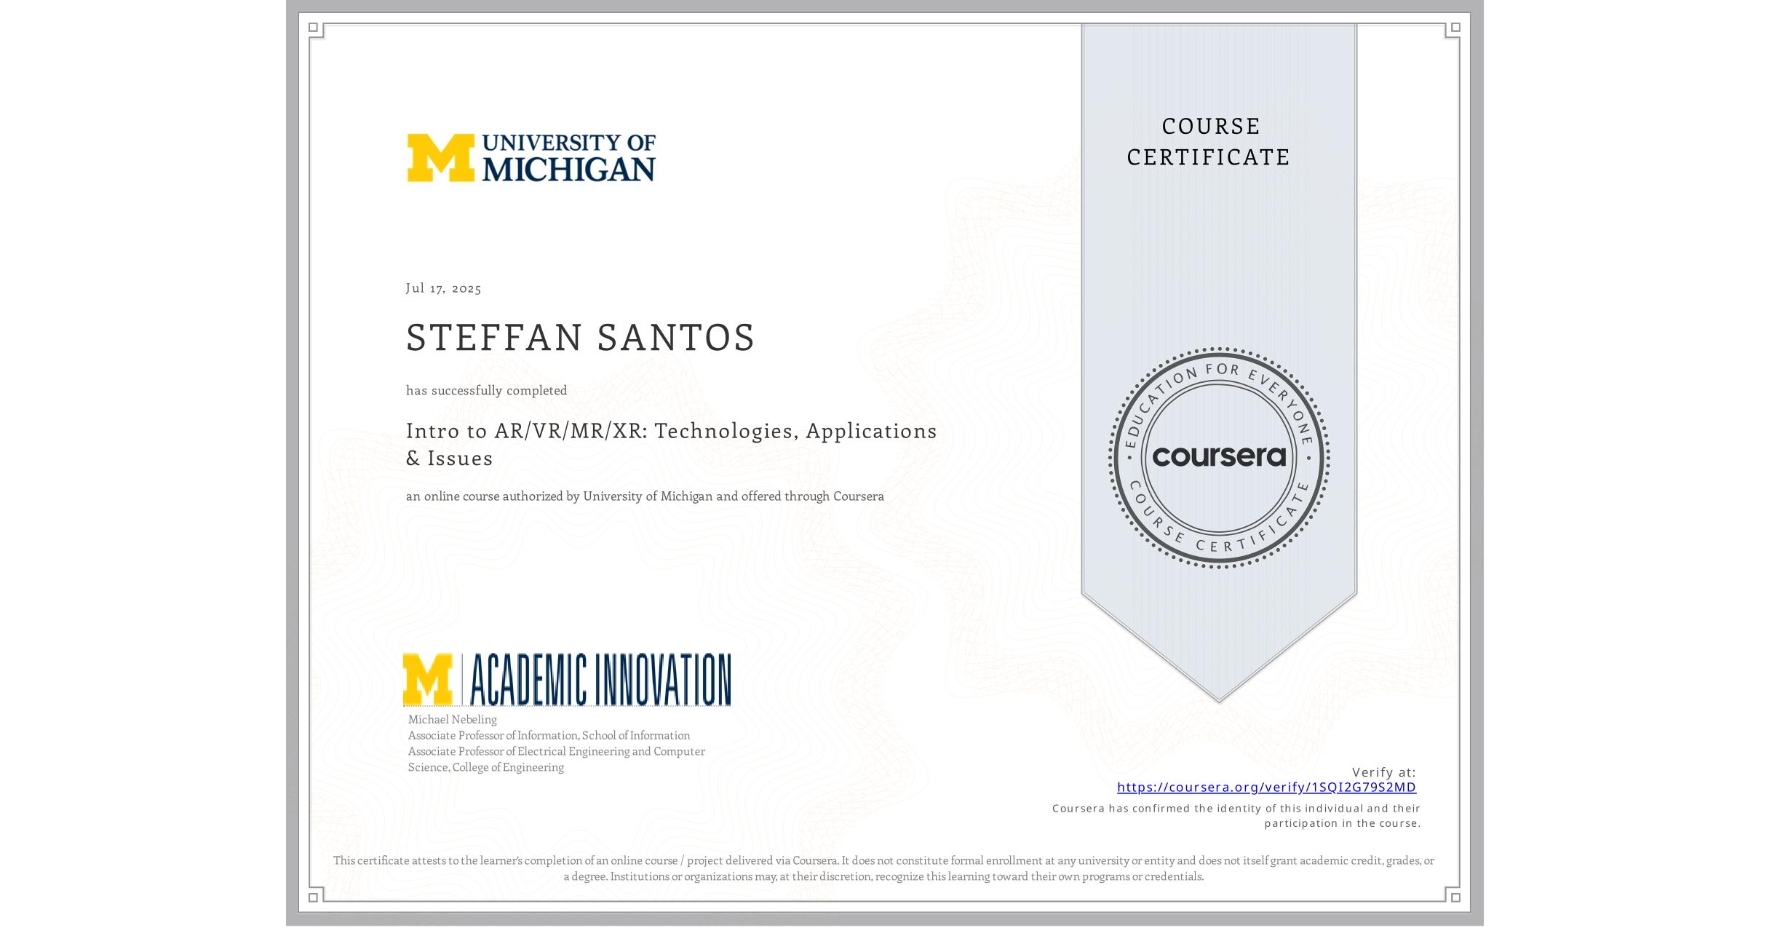Open the coursera.org verify link
The height and width of the screenshot is (928, 1772).
coord(1266,787)
